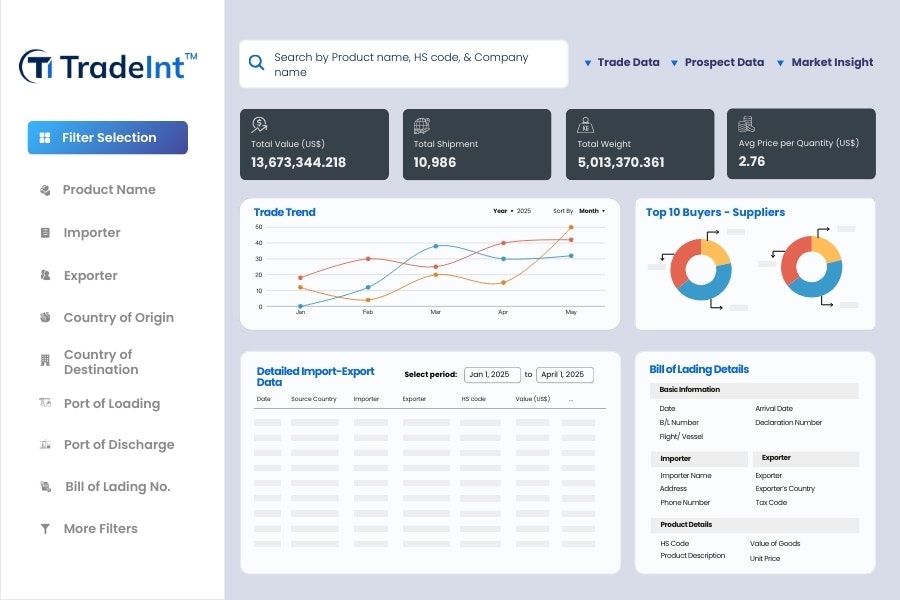Select the More Filters funnel icon
This screenshot has height=600, width=900.
[x=45, y=528]
